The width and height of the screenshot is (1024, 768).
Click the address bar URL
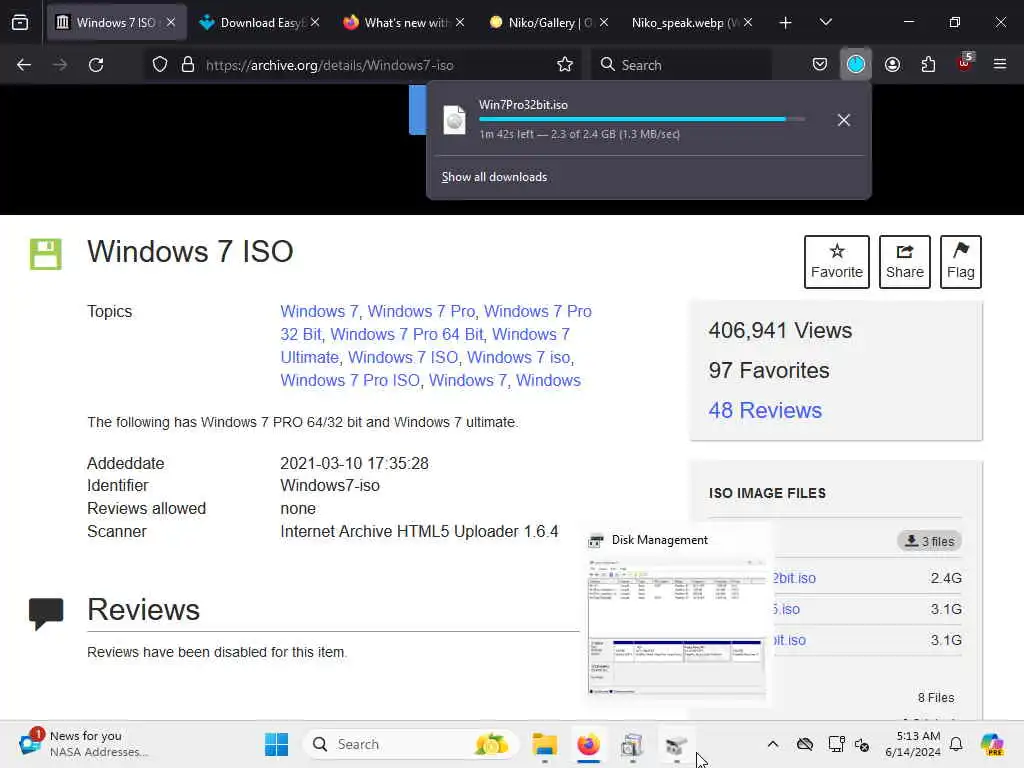tap(329, 65)
